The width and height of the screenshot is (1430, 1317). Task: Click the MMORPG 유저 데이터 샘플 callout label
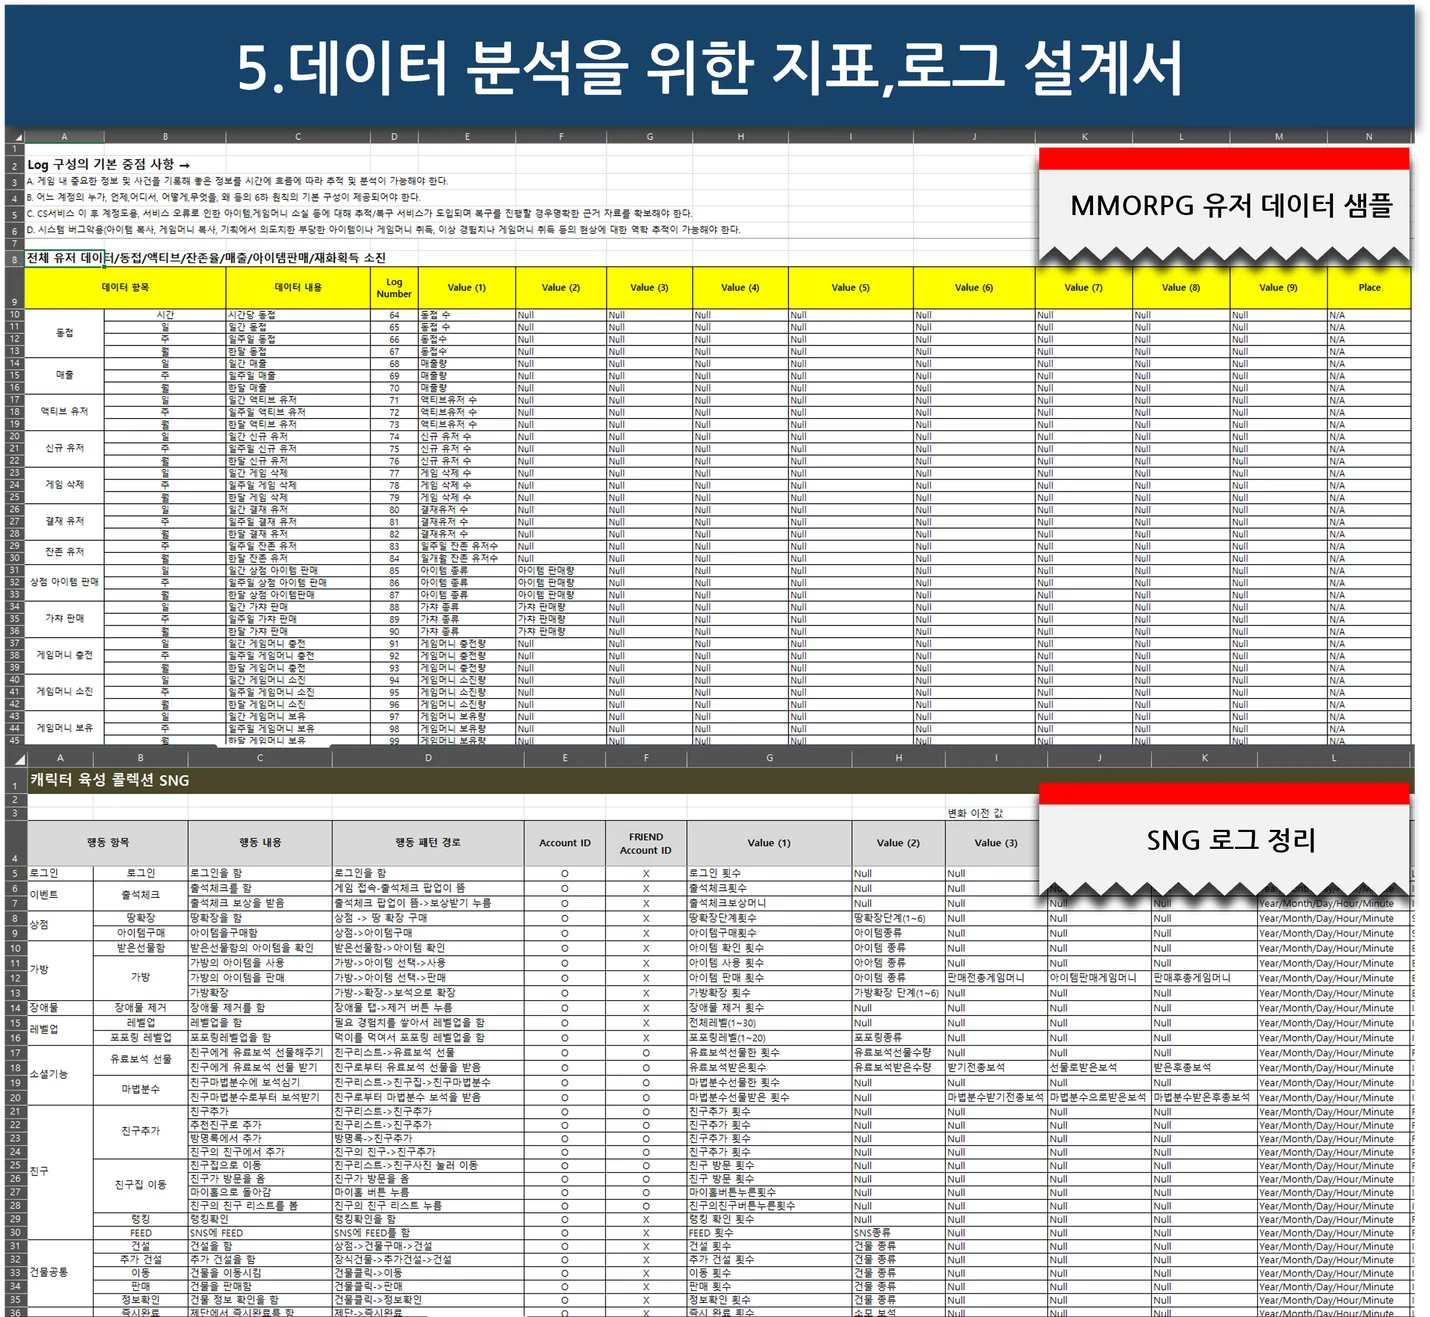[x=1234, y=208]
